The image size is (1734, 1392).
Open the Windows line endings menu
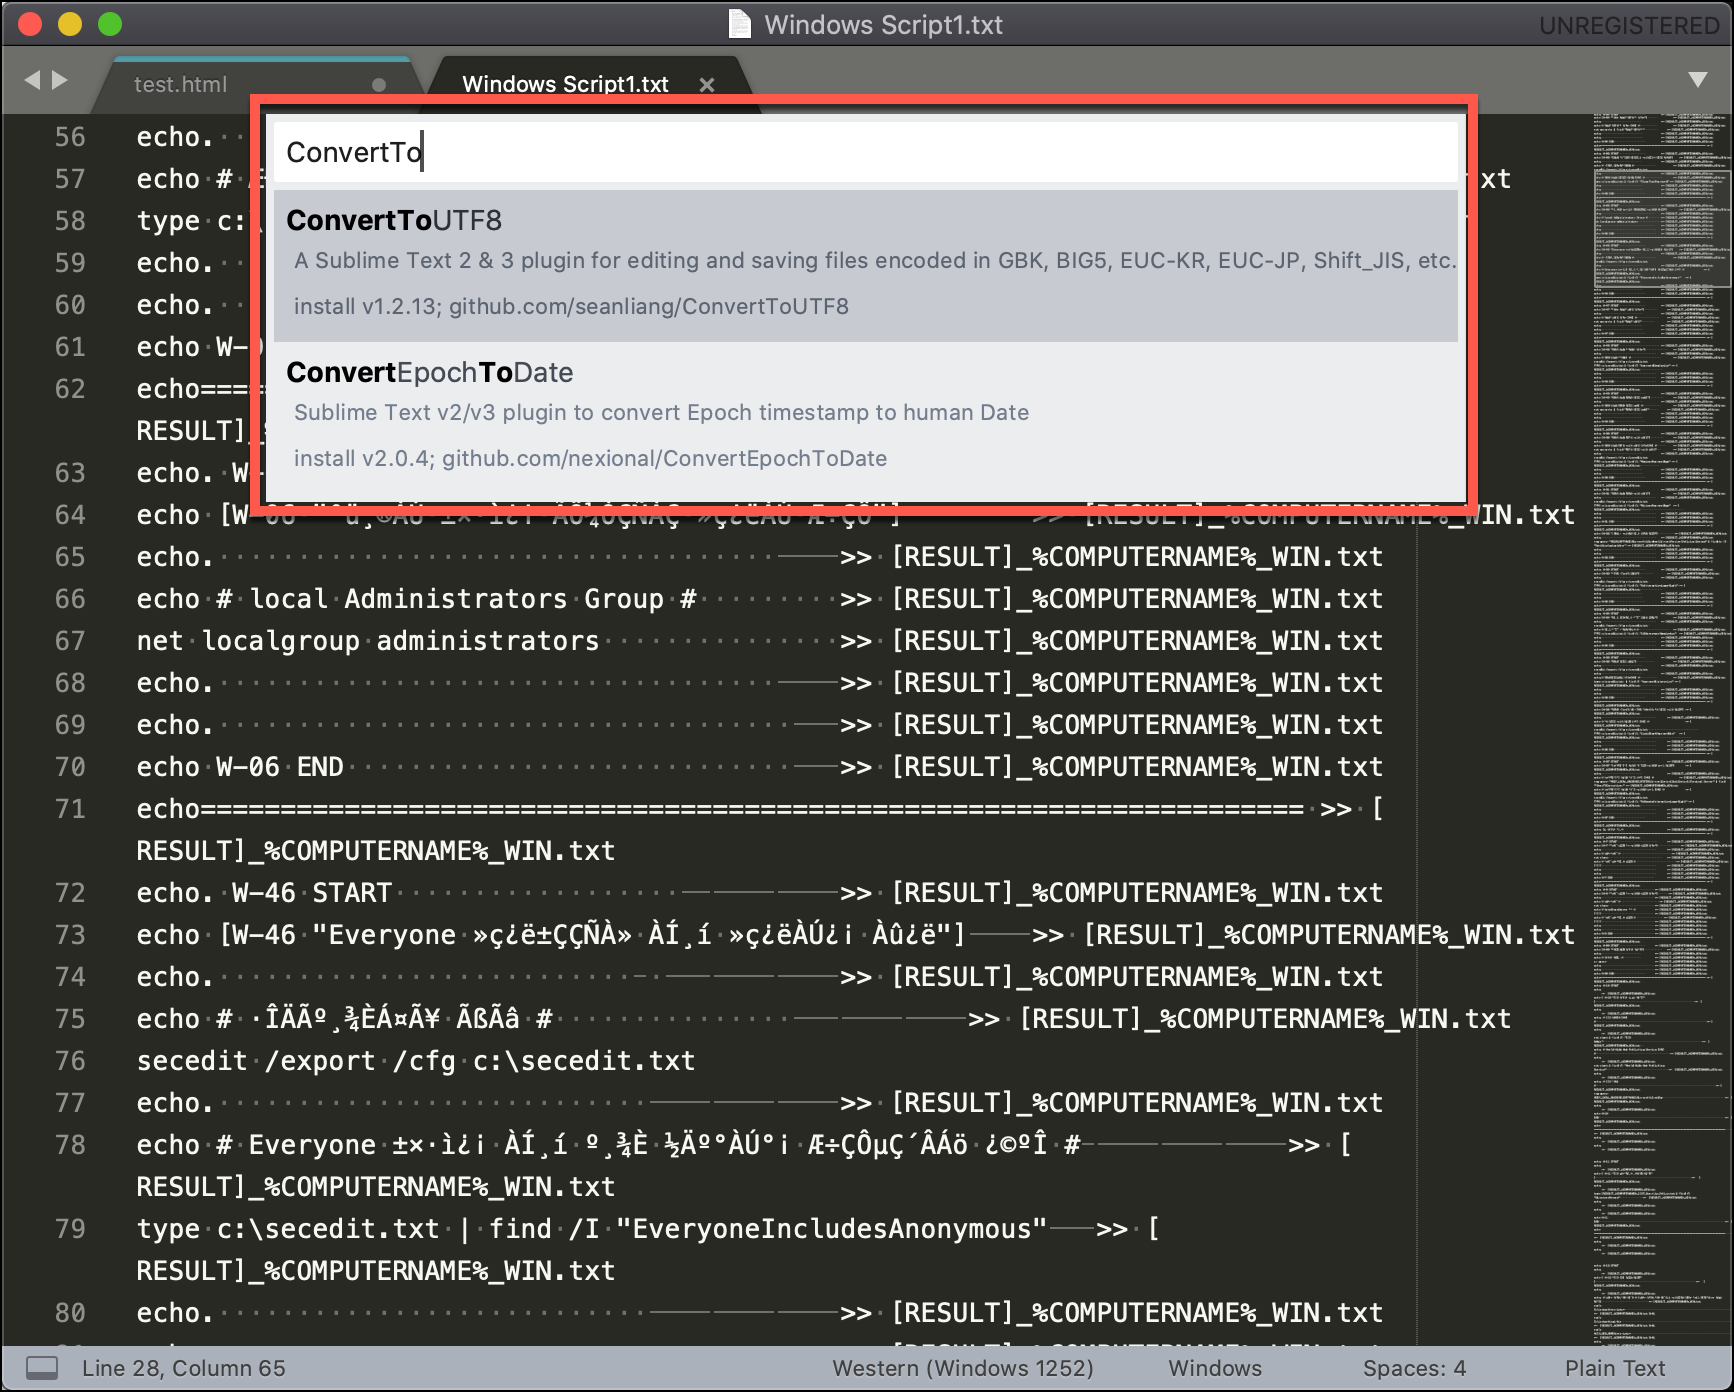tap(1215, 1368)
